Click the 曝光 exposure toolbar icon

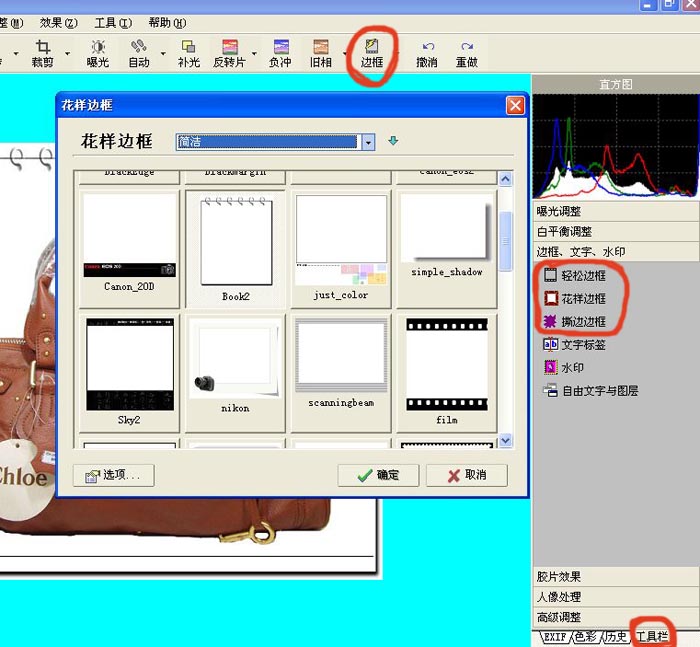[98, 54]
